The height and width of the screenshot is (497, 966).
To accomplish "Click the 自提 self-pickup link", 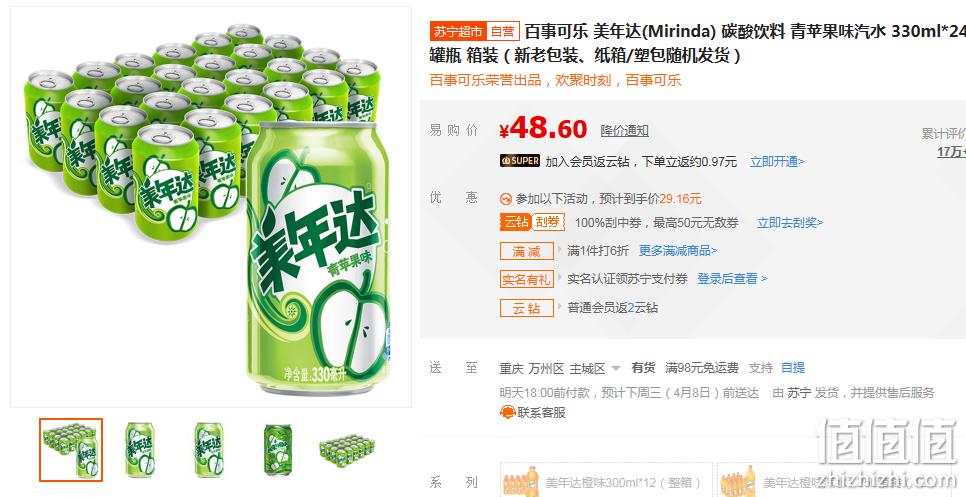I will [x=793, y=368].
